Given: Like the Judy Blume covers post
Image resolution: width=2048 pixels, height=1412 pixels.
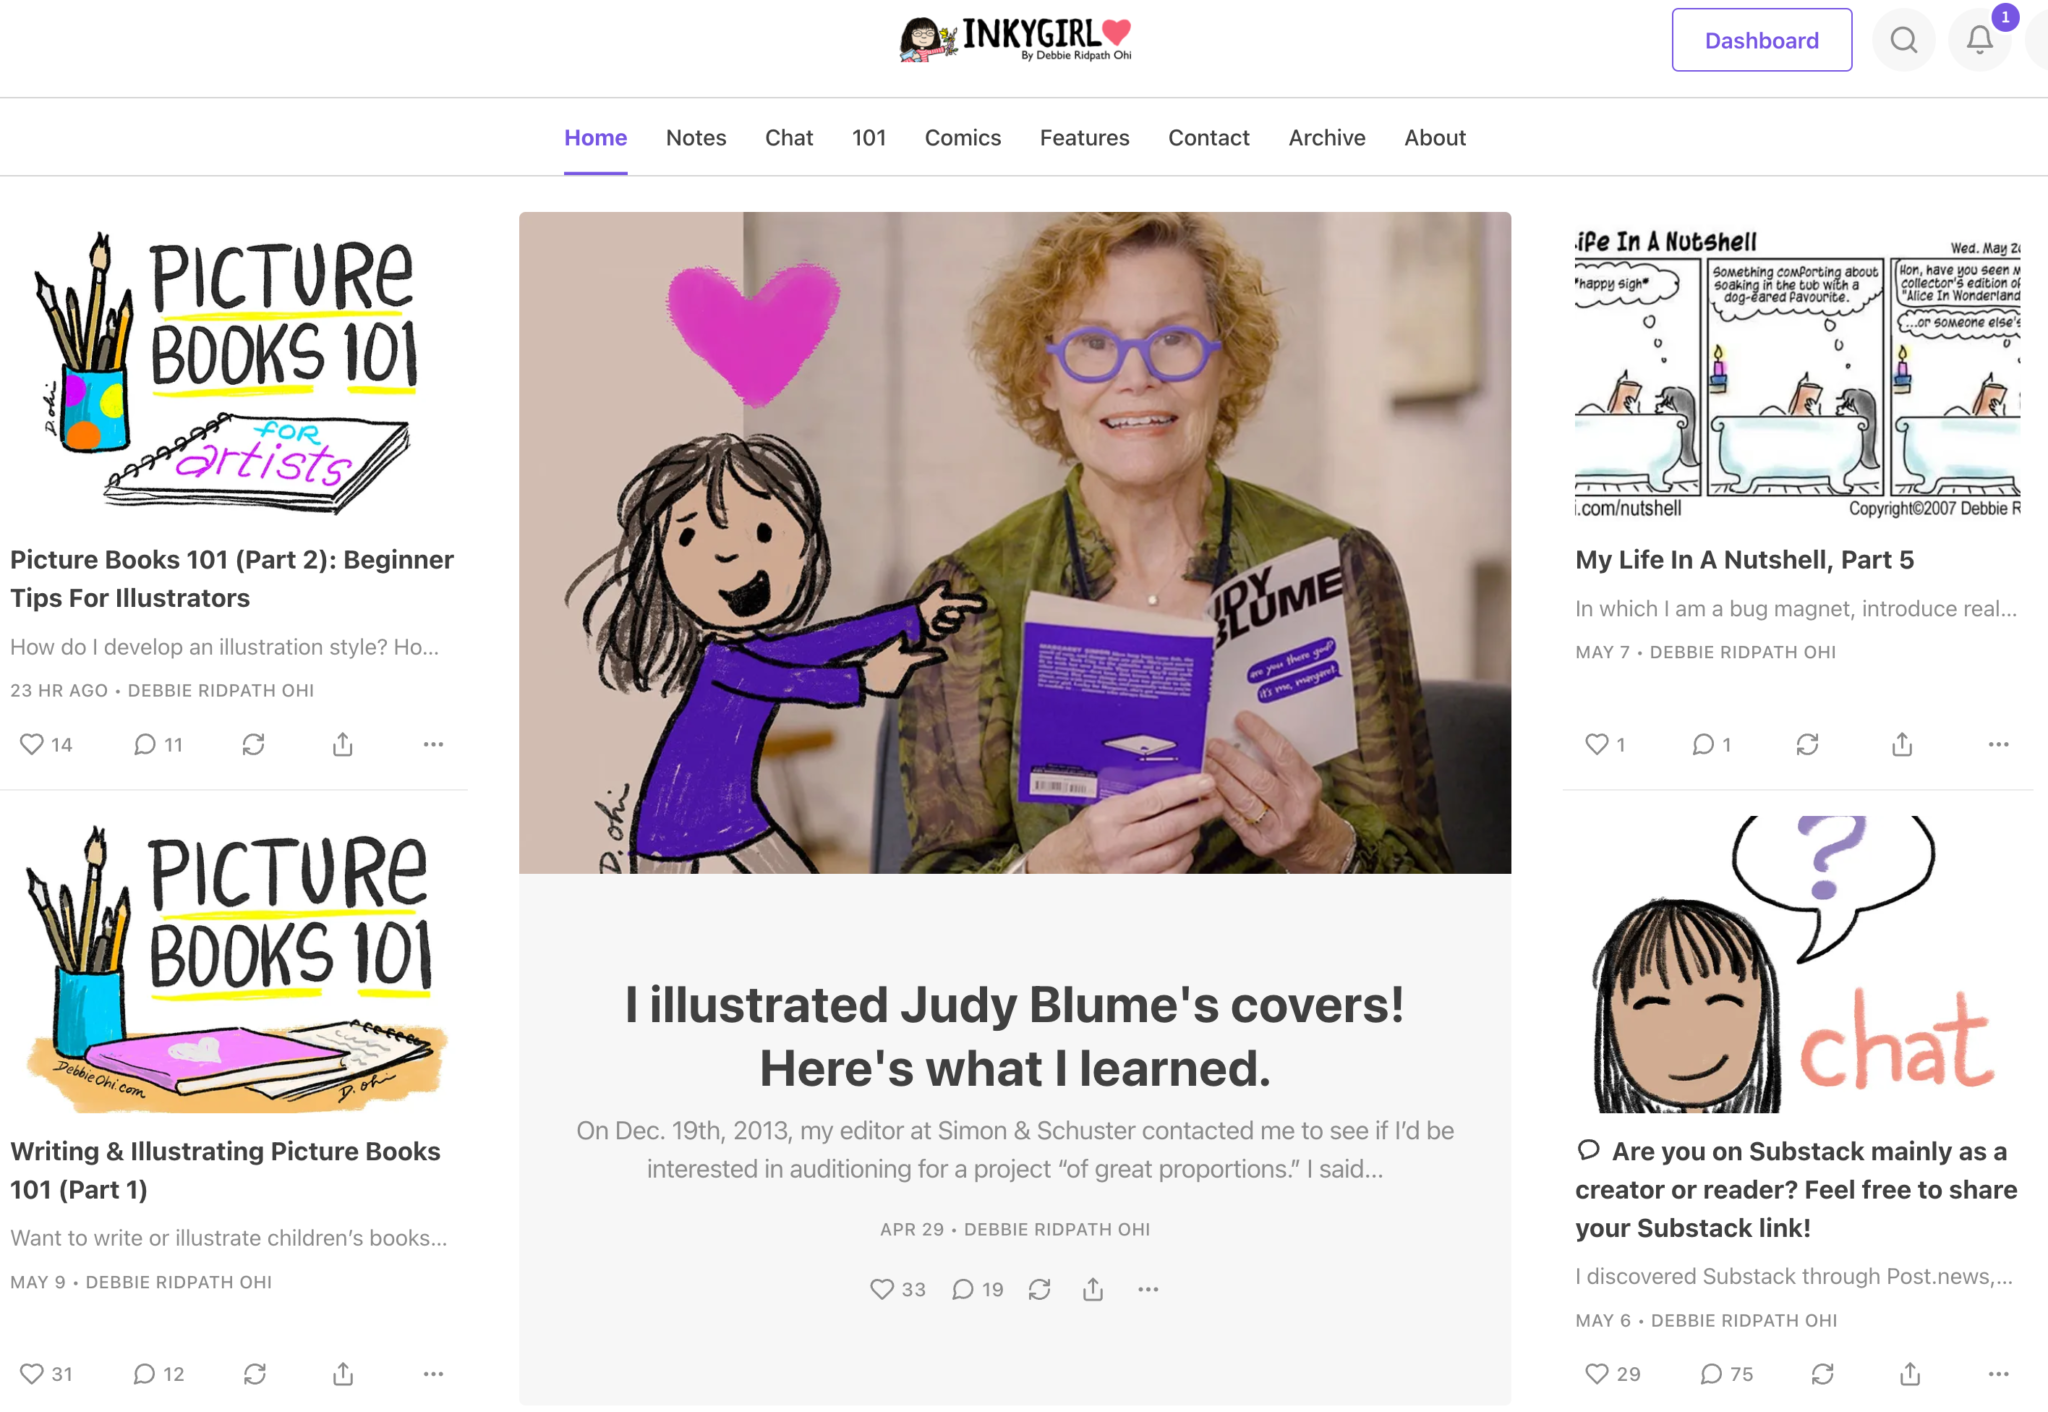Looking at the screenshot, I should [x=897, y=1289].
